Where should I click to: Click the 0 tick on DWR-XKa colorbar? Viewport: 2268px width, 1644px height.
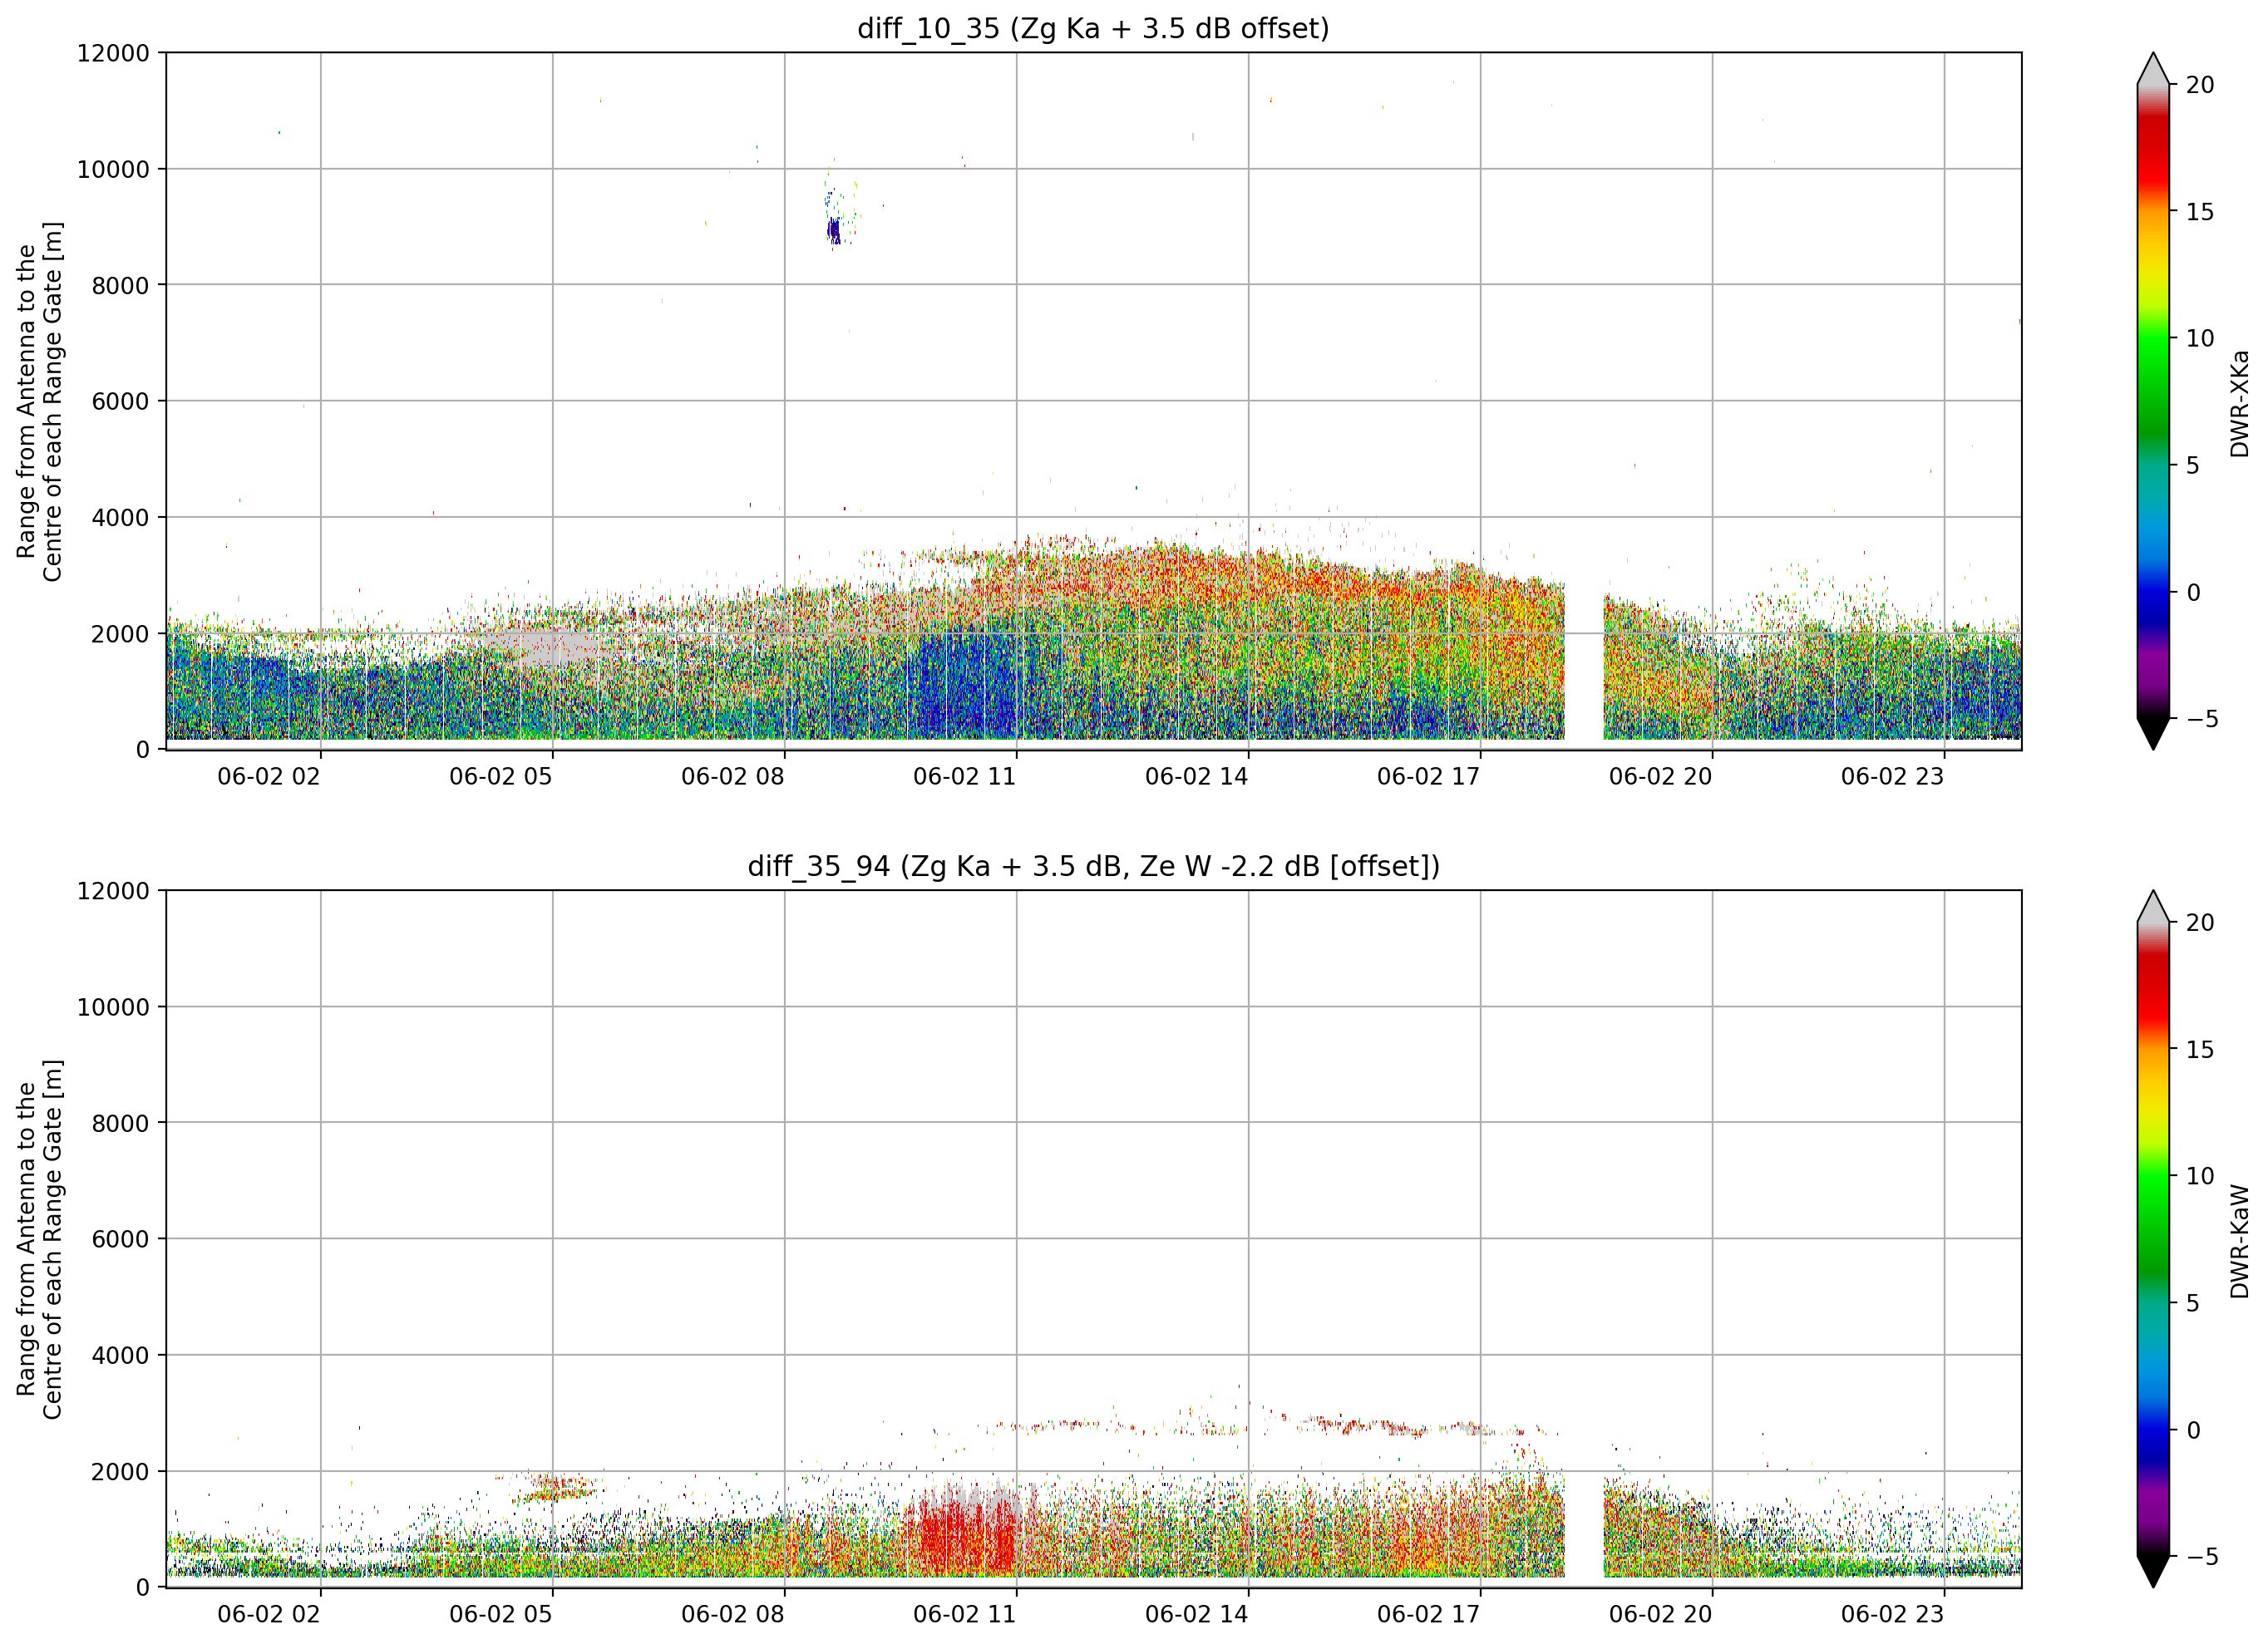pos(2193,592)
